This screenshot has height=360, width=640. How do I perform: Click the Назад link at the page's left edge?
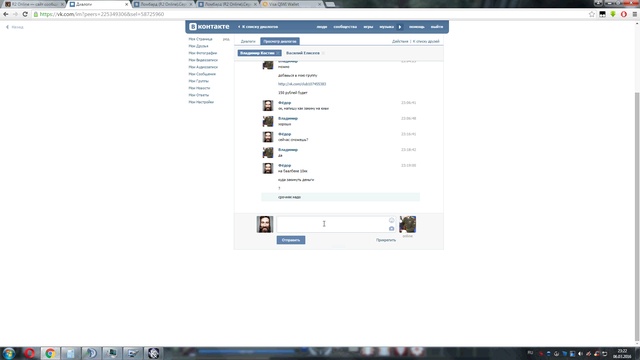(15, 27)
